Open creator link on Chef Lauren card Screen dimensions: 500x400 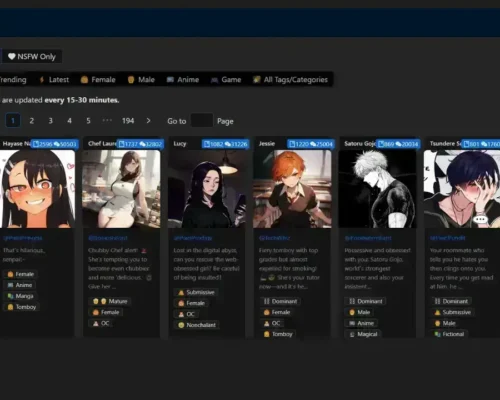pyautogui.click(x=108, y=238)
